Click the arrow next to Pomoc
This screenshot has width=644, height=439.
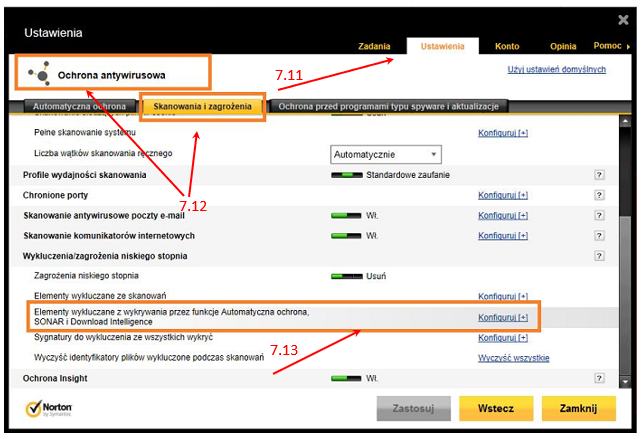628,47
